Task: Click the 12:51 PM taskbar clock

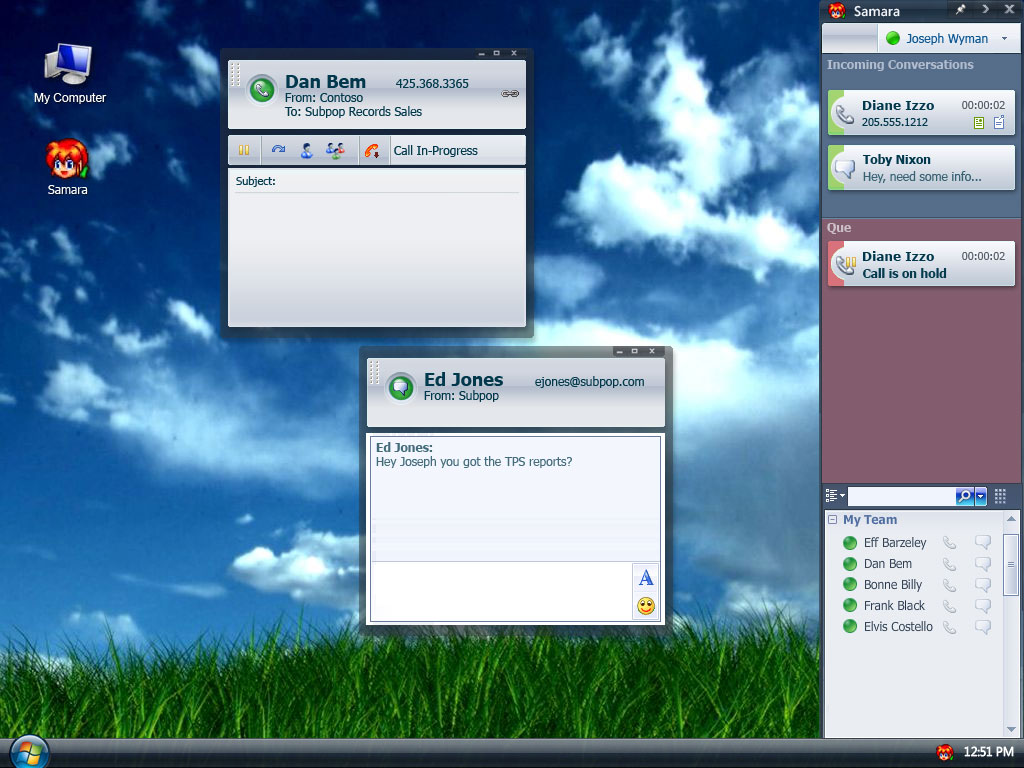Action: coord(988,752)
